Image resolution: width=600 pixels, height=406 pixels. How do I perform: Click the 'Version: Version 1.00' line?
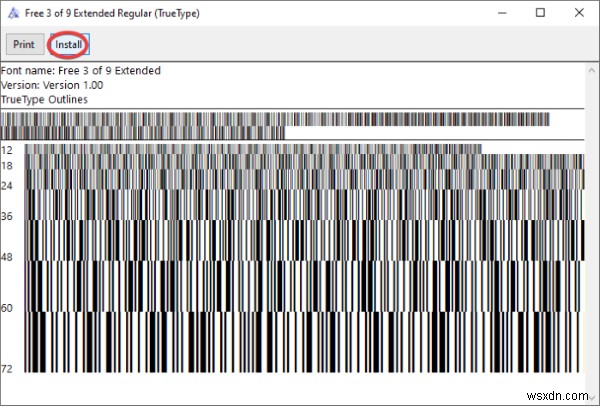[x=52, y=85]
